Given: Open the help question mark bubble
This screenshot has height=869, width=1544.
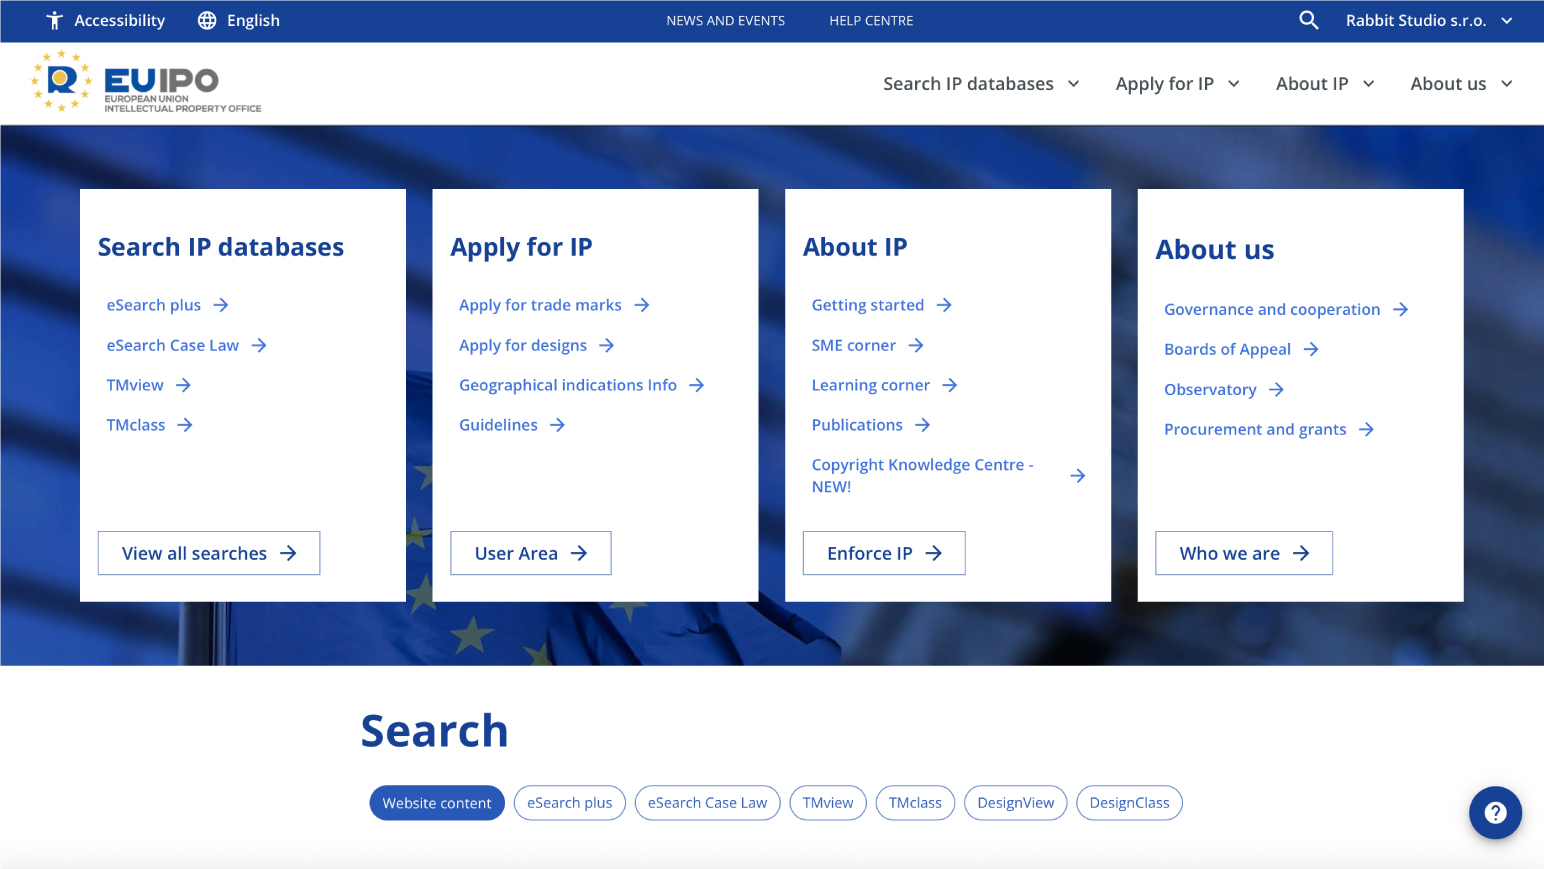Looking at the screenshot, I should (1495, 813).
